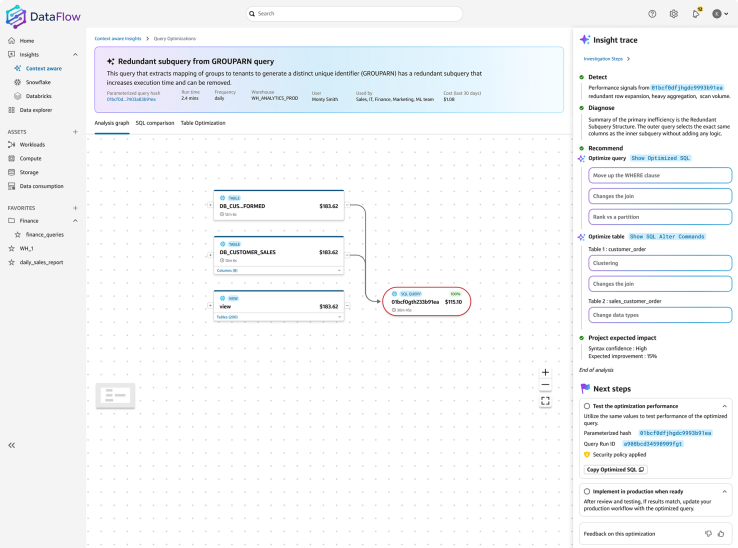
Task: Click the graph minimap thumbnail
Action: [x=115, y=395]
